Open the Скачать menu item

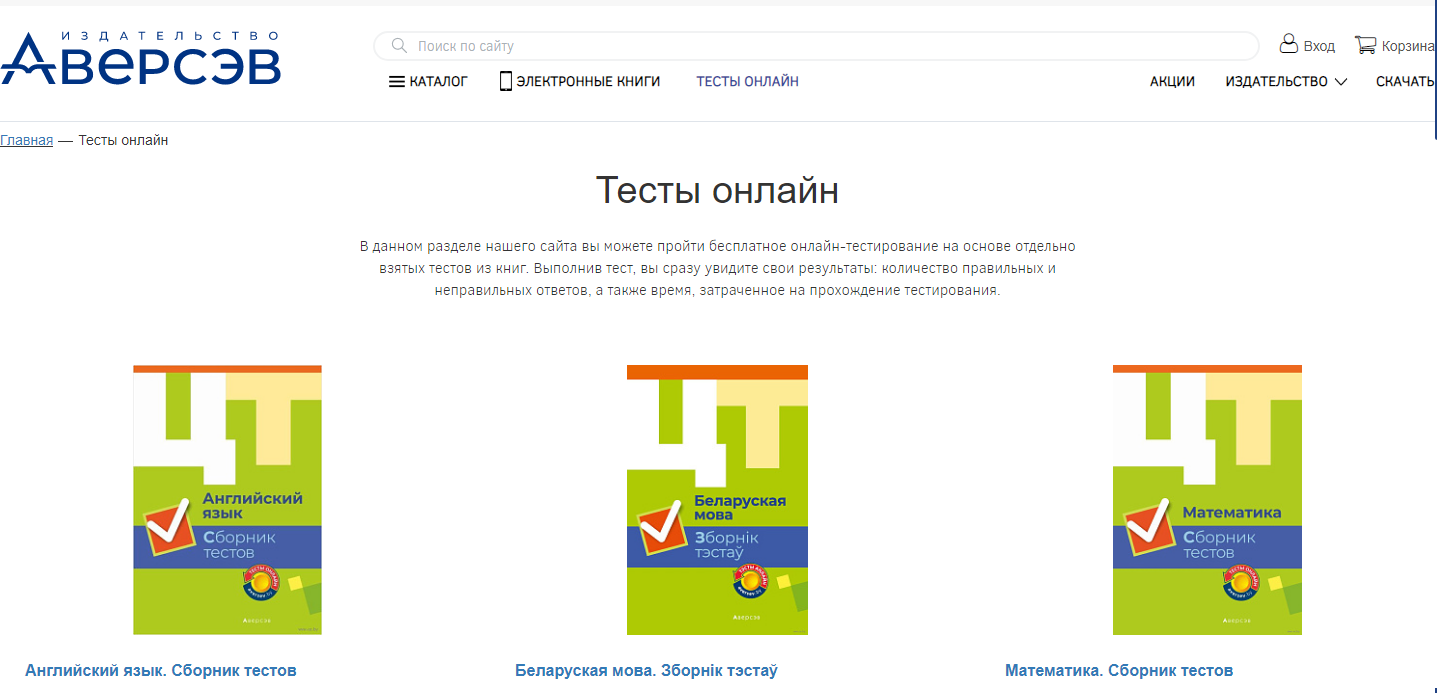coord(1406,82)
